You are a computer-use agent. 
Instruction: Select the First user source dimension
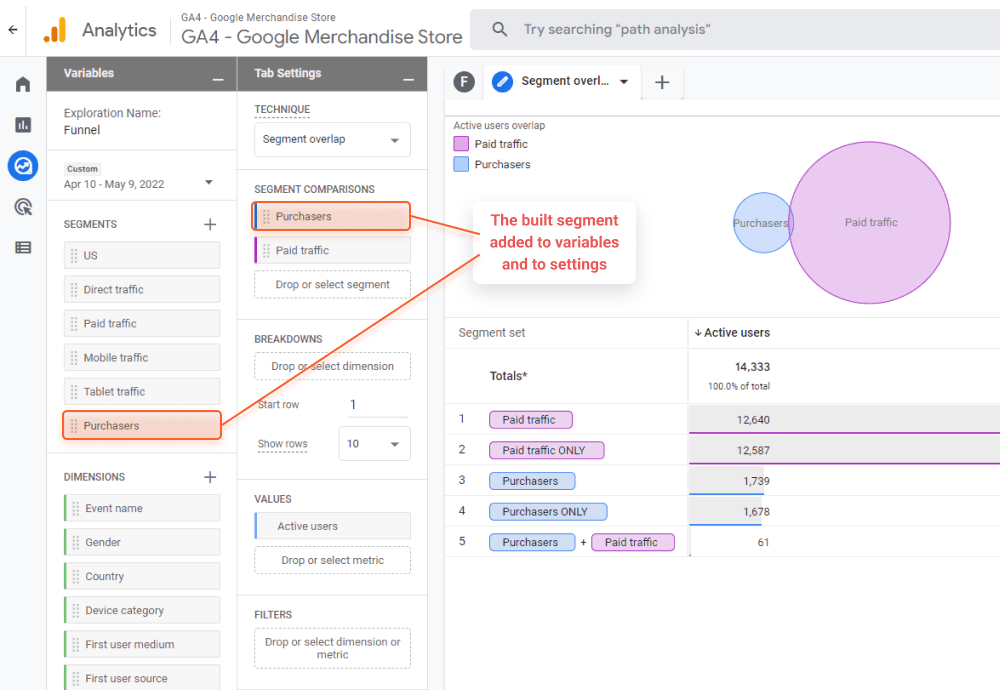click(x=142, y=677)
